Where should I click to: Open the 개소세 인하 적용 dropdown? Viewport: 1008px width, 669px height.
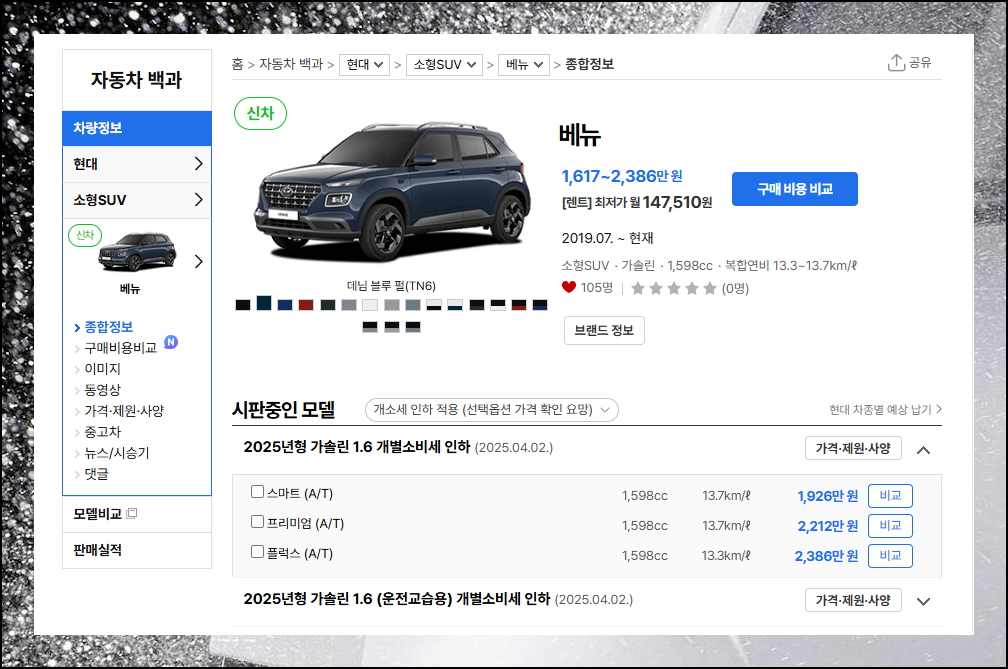point(492,410)
